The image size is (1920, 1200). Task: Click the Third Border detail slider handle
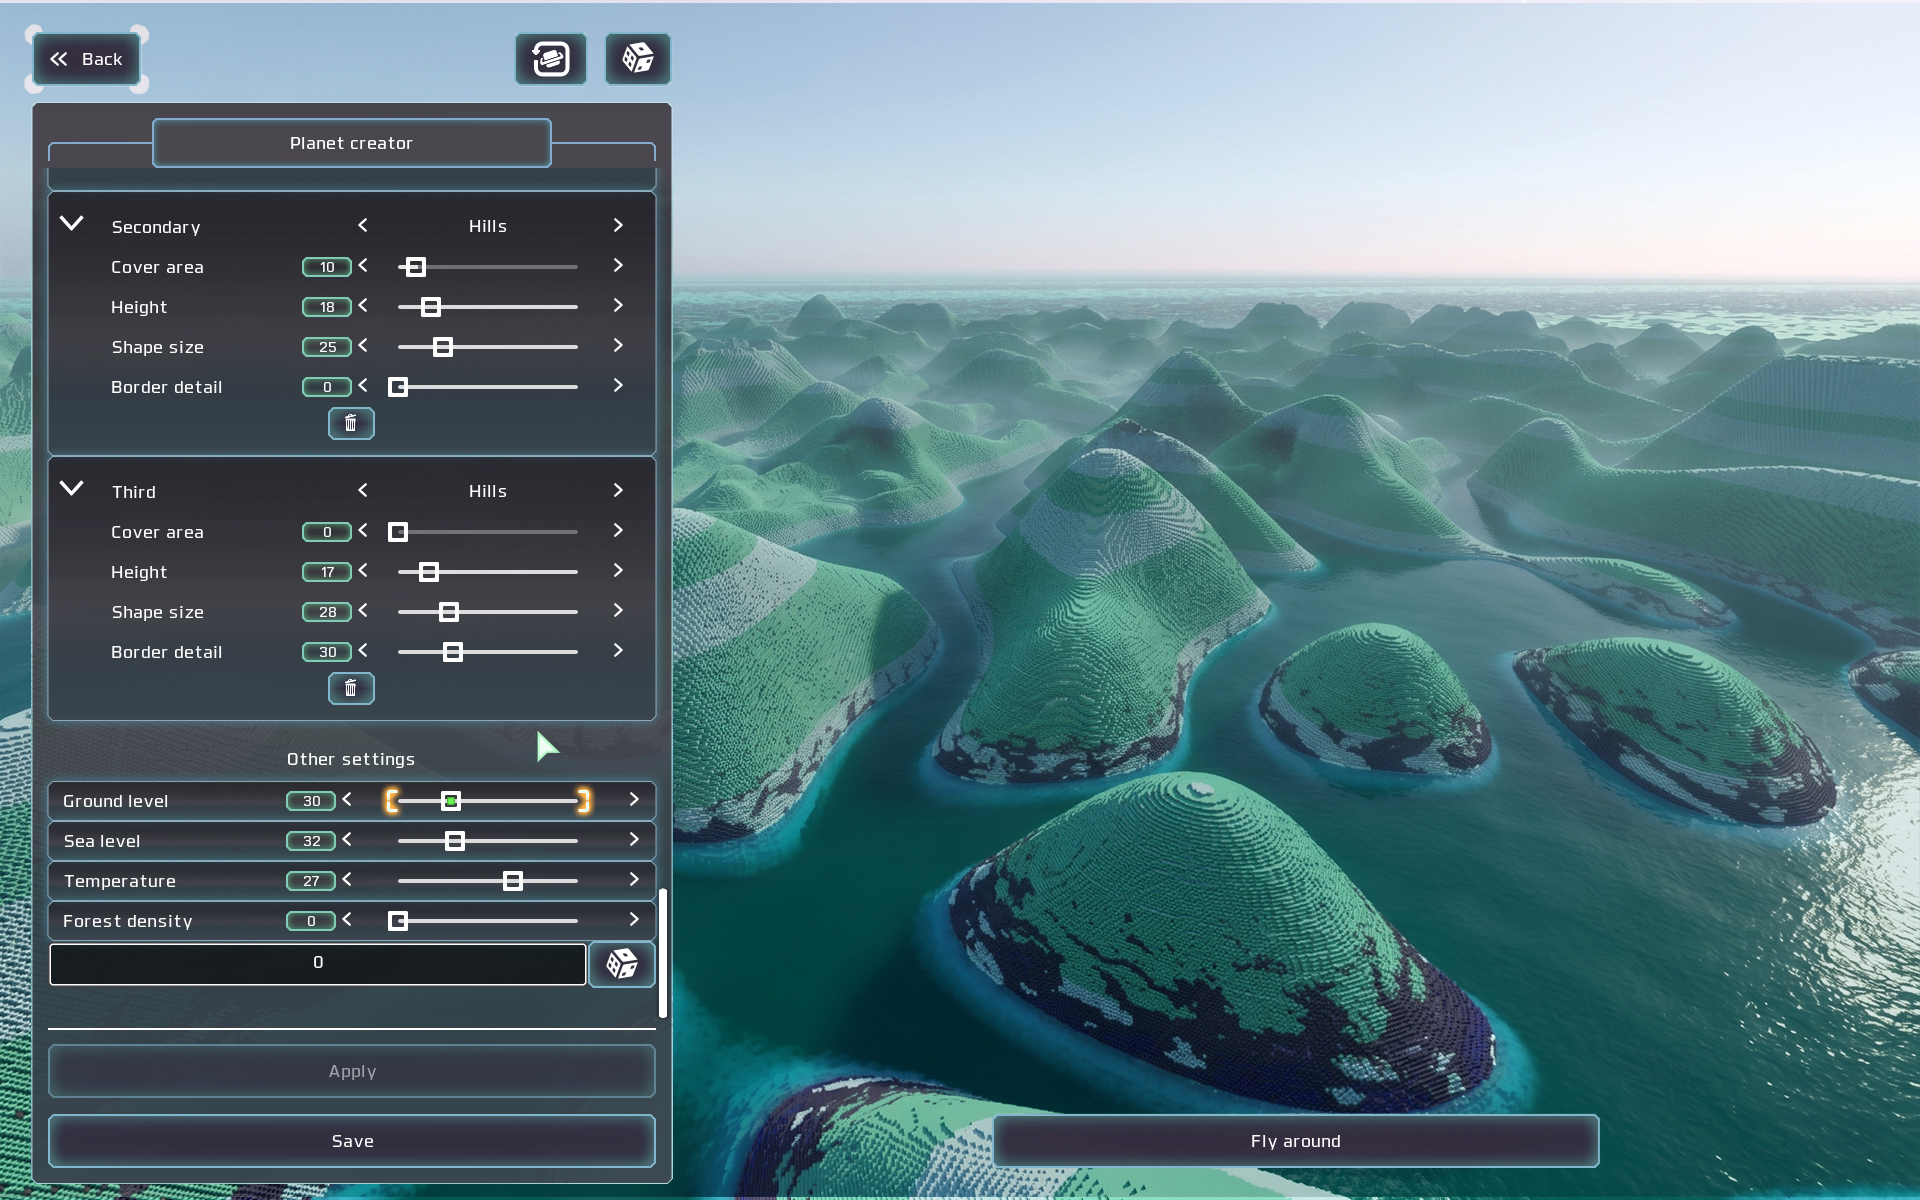pyautogui.click(x=453, y=652)
